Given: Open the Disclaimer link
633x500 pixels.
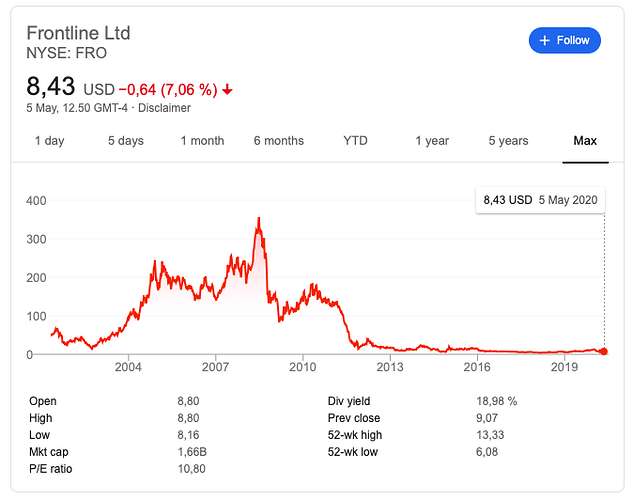Looking at the screenshot, I should pyautogui.click(x=164, y=108).
